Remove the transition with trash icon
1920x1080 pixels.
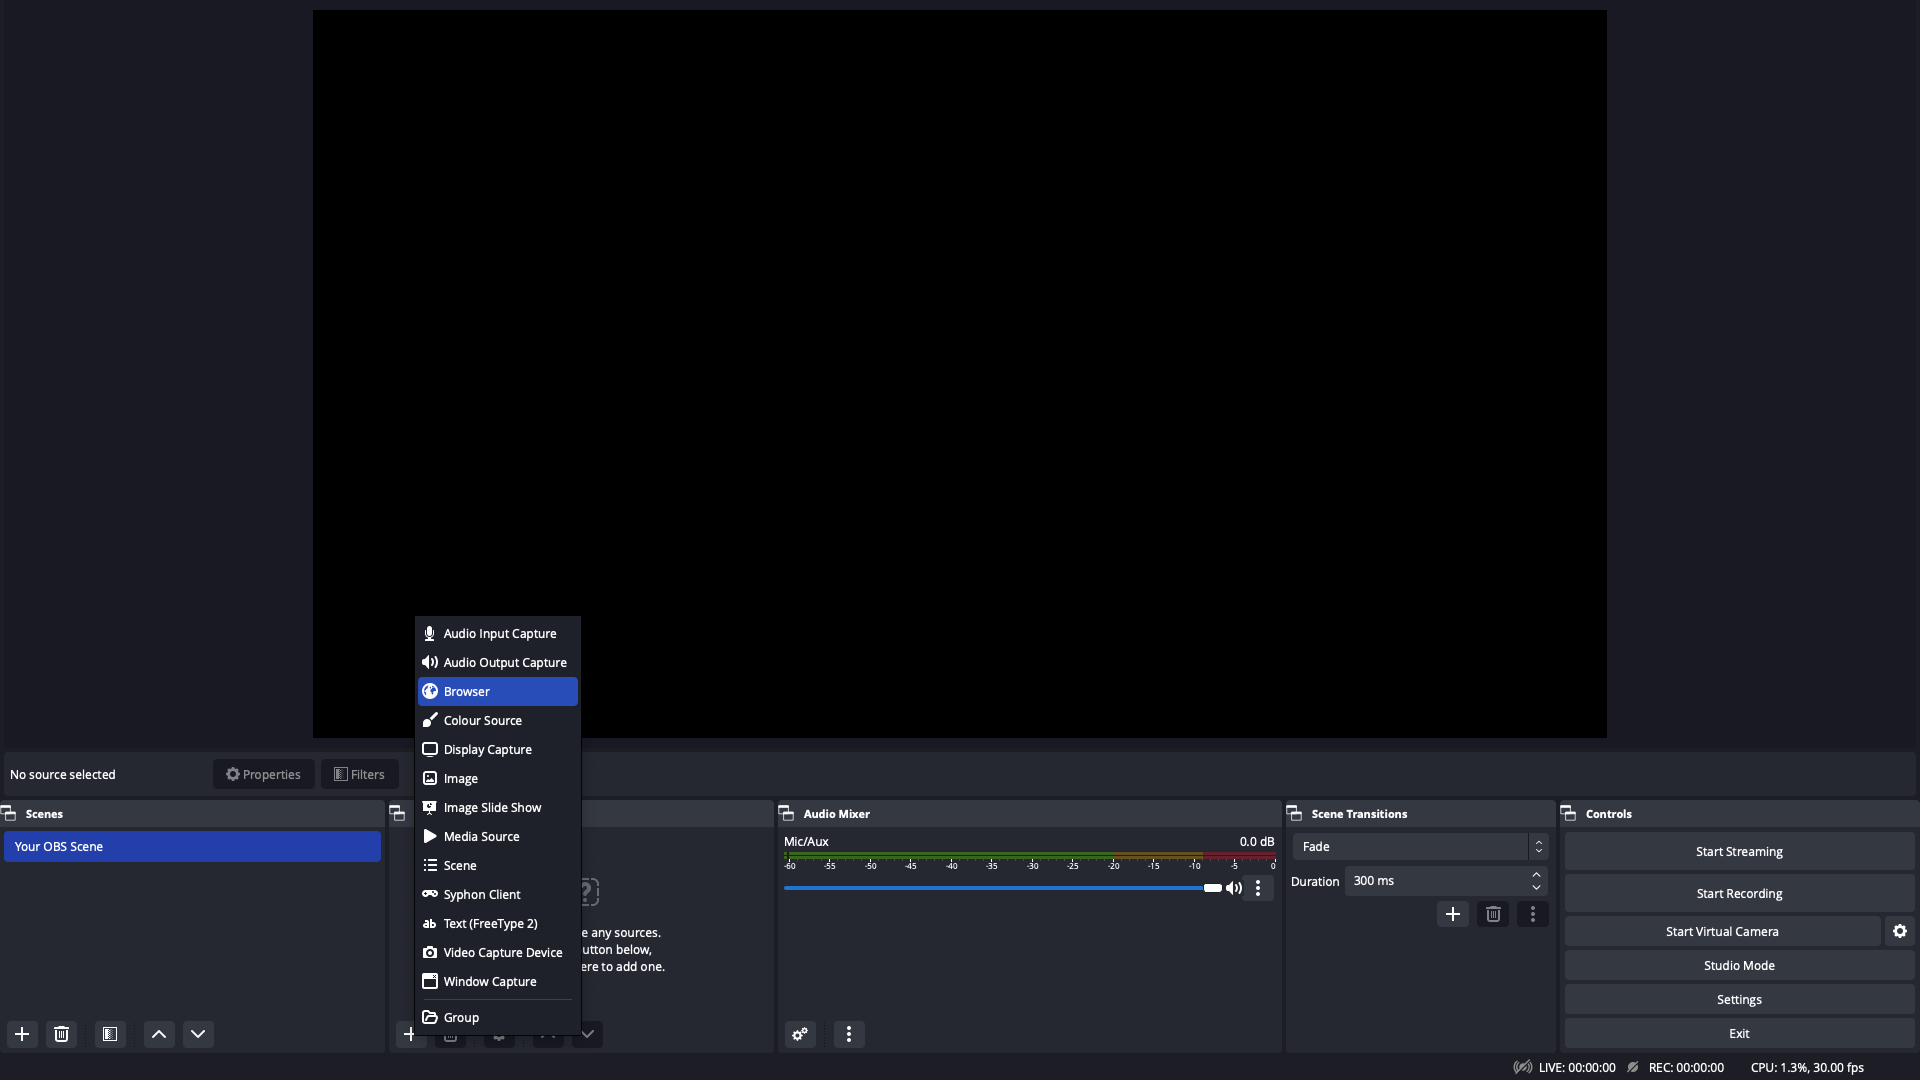[x=1493, y=914]
